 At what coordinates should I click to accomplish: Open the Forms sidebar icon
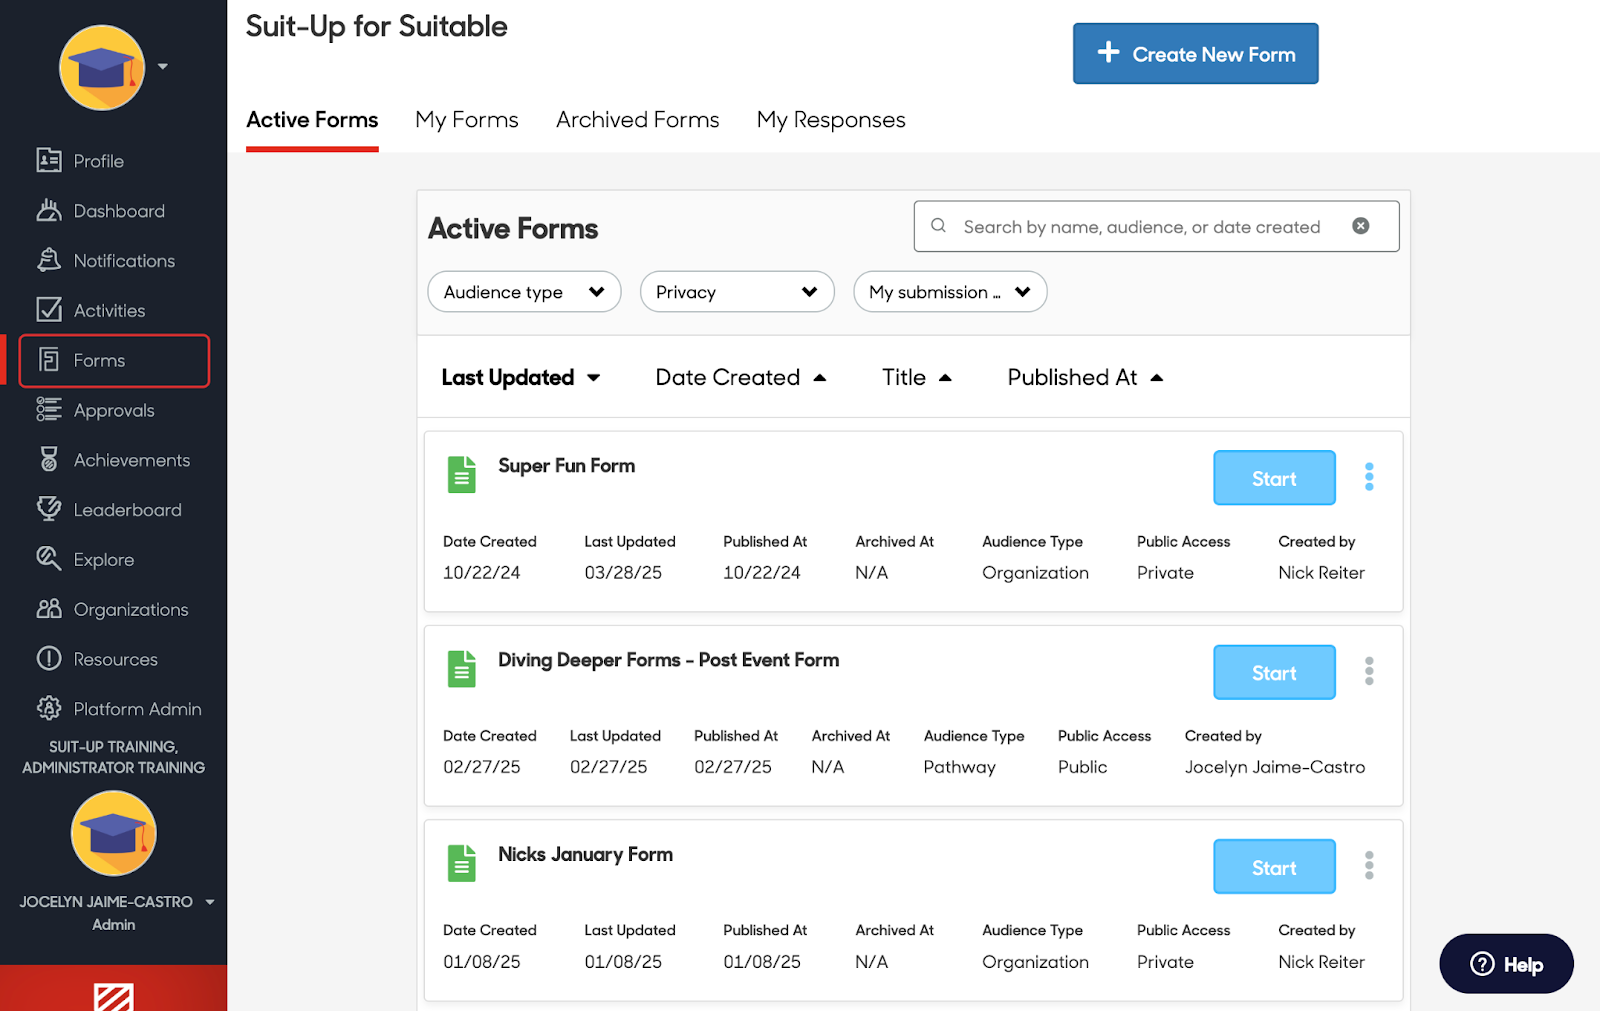[x=49, y=360]
